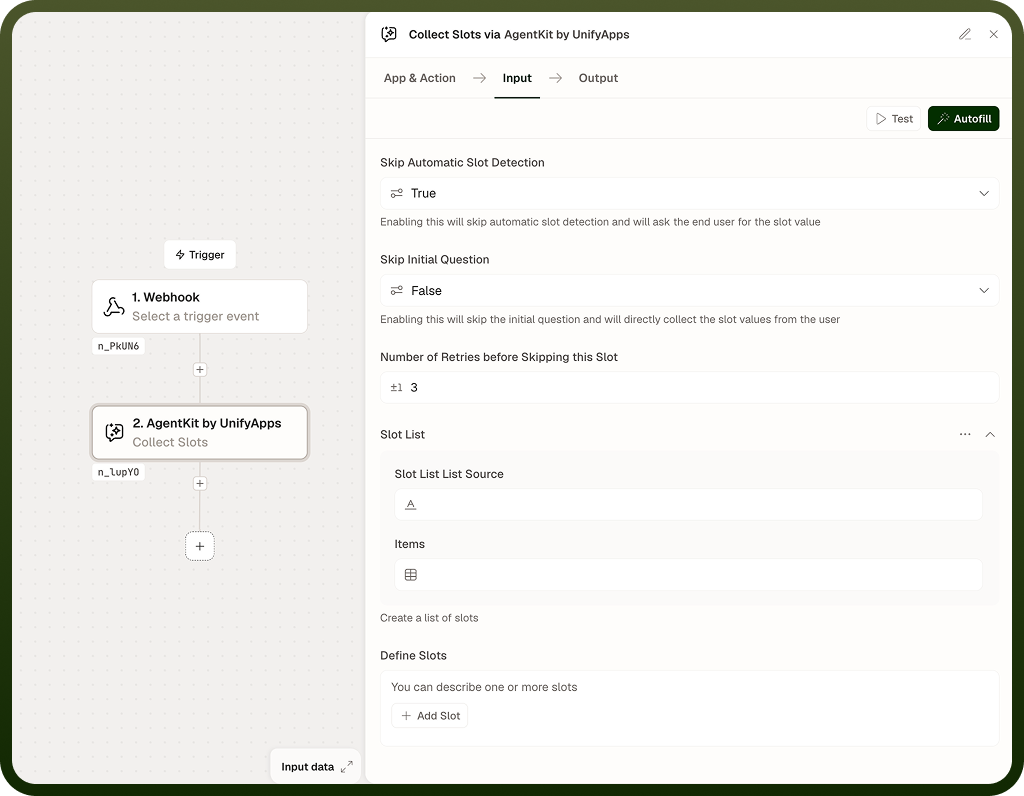Viewport: 1024px width, 796px height.
Task: Switch to the App & Action tab
Action: [x=419, y=78]
